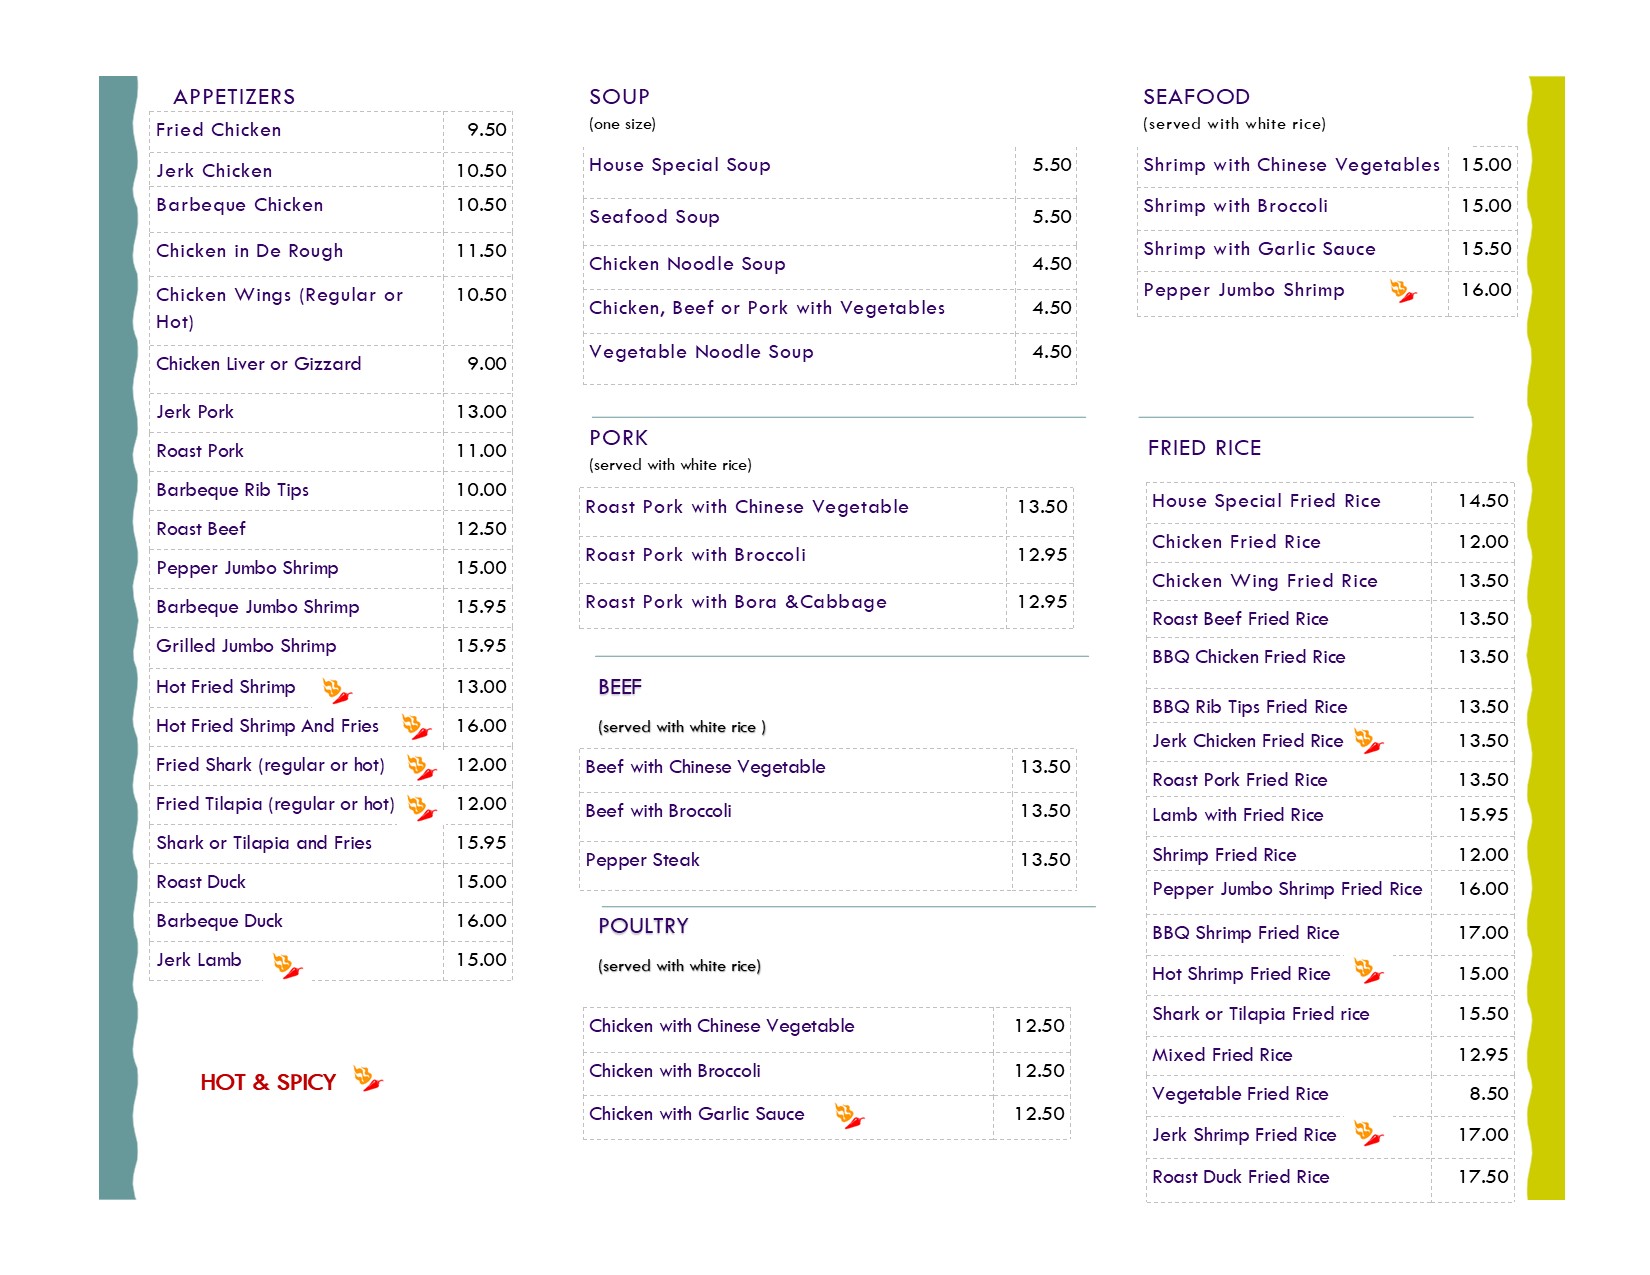Image resolution: width=1650 pixels, height=1275 pixels.
Task: Click the spicy icon next to Jerk Lamb
Action: pyautogui.click(x=287, y=965)
